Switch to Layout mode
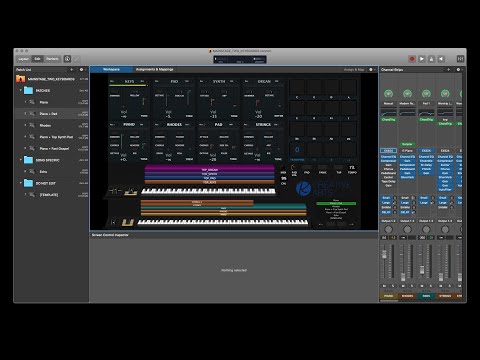The width and height of the screenshot is (480, 360). 23,59
